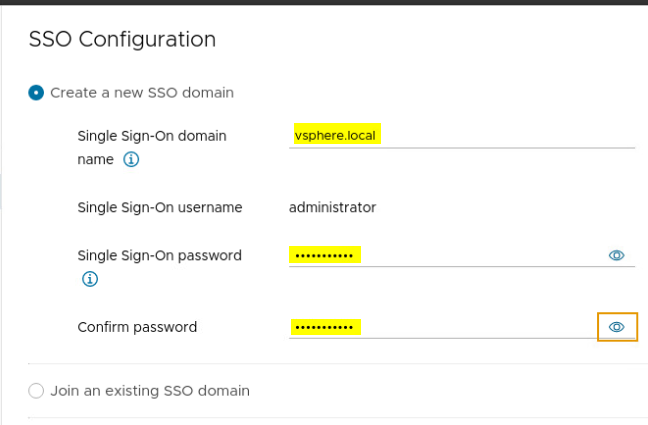Click the dark bar above the SSO dialog
648x425 pixels.
tap(324, 2)
